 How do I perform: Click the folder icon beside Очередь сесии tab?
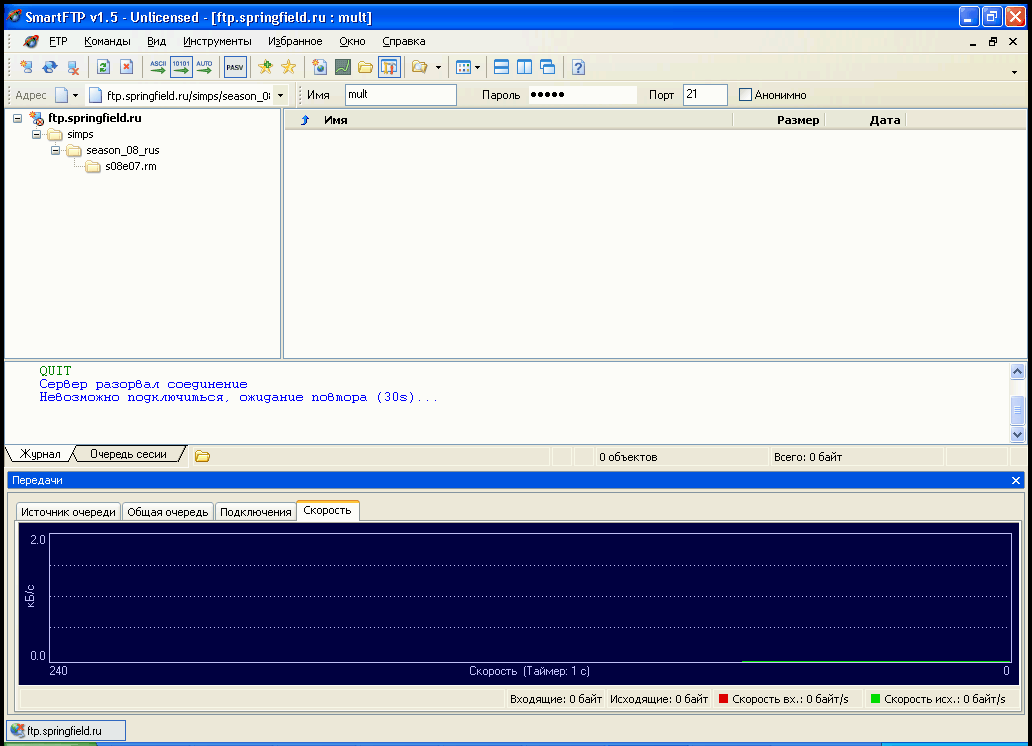click(x=202, y=456)
